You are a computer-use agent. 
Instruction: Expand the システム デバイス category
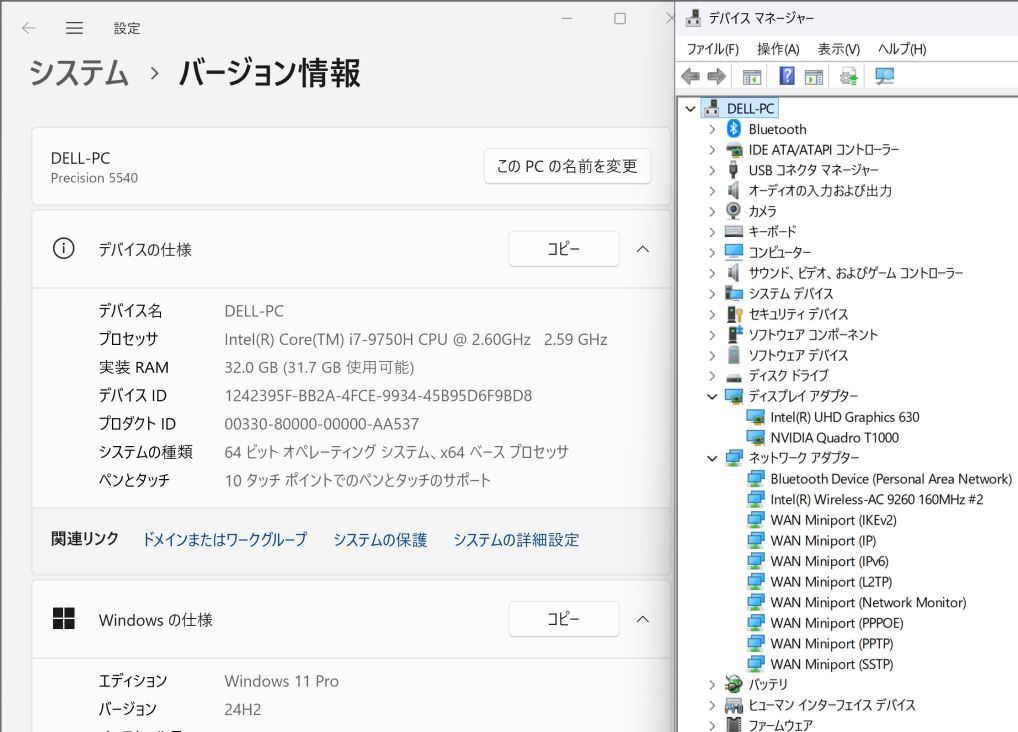click(x=712, y=294)
